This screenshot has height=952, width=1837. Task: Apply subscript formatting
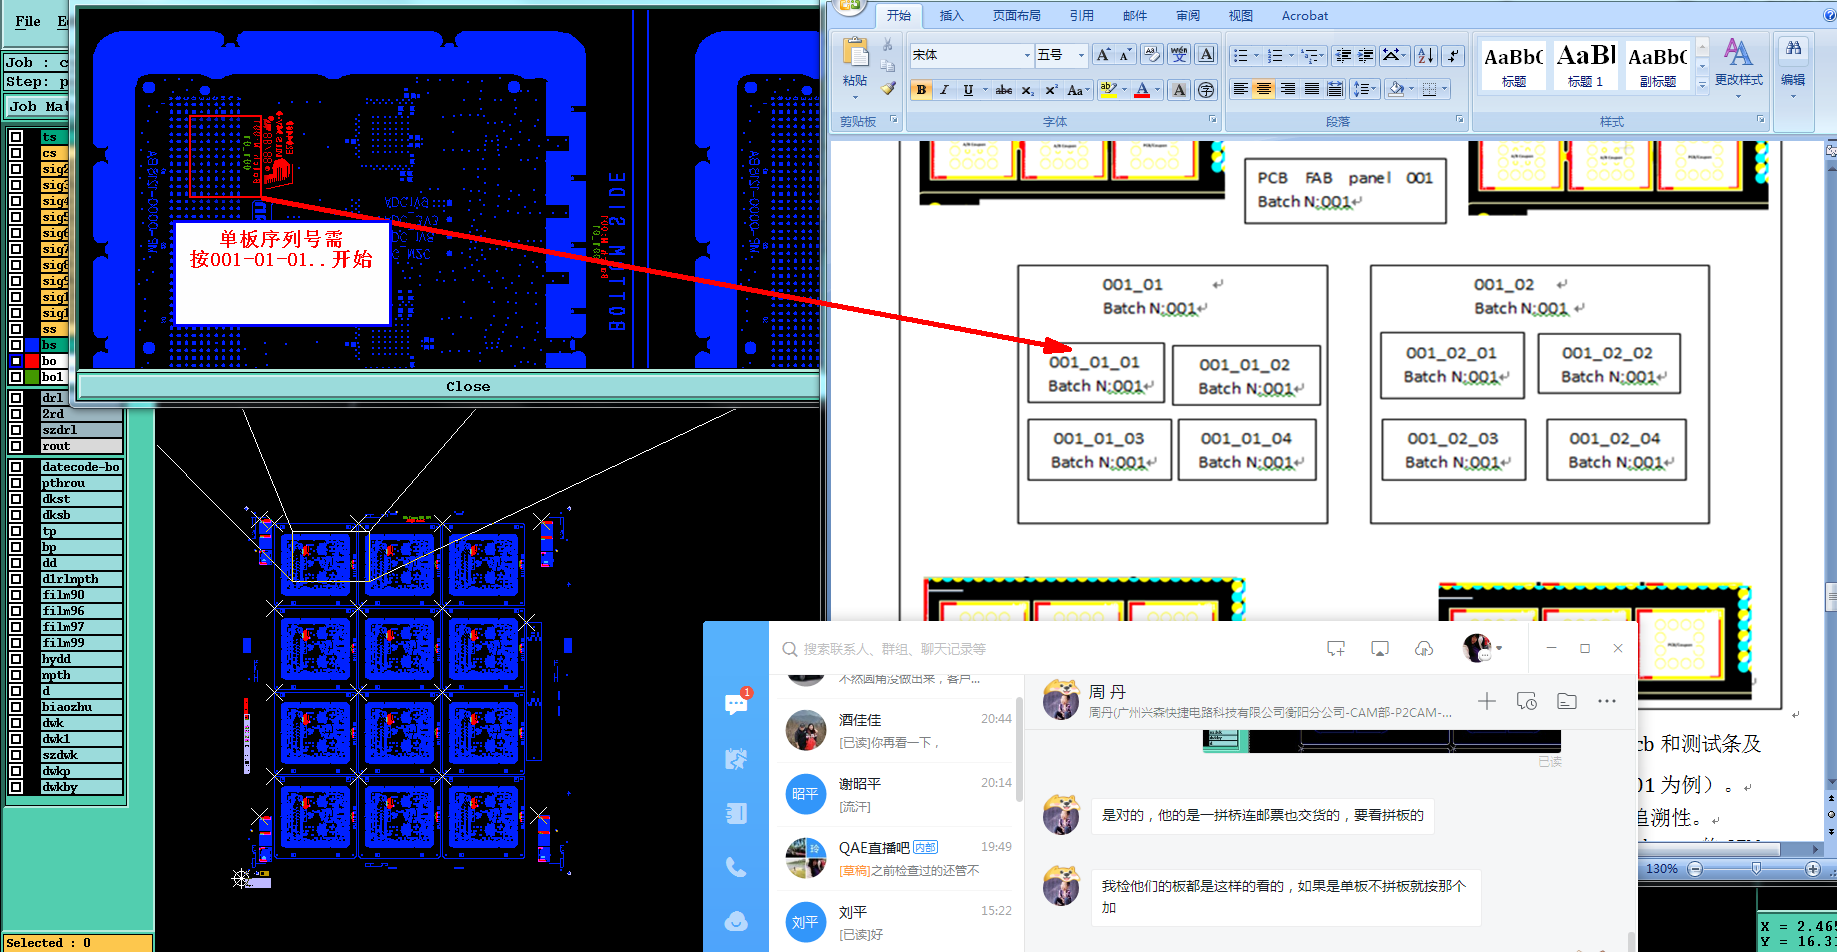pos(1027,90)
